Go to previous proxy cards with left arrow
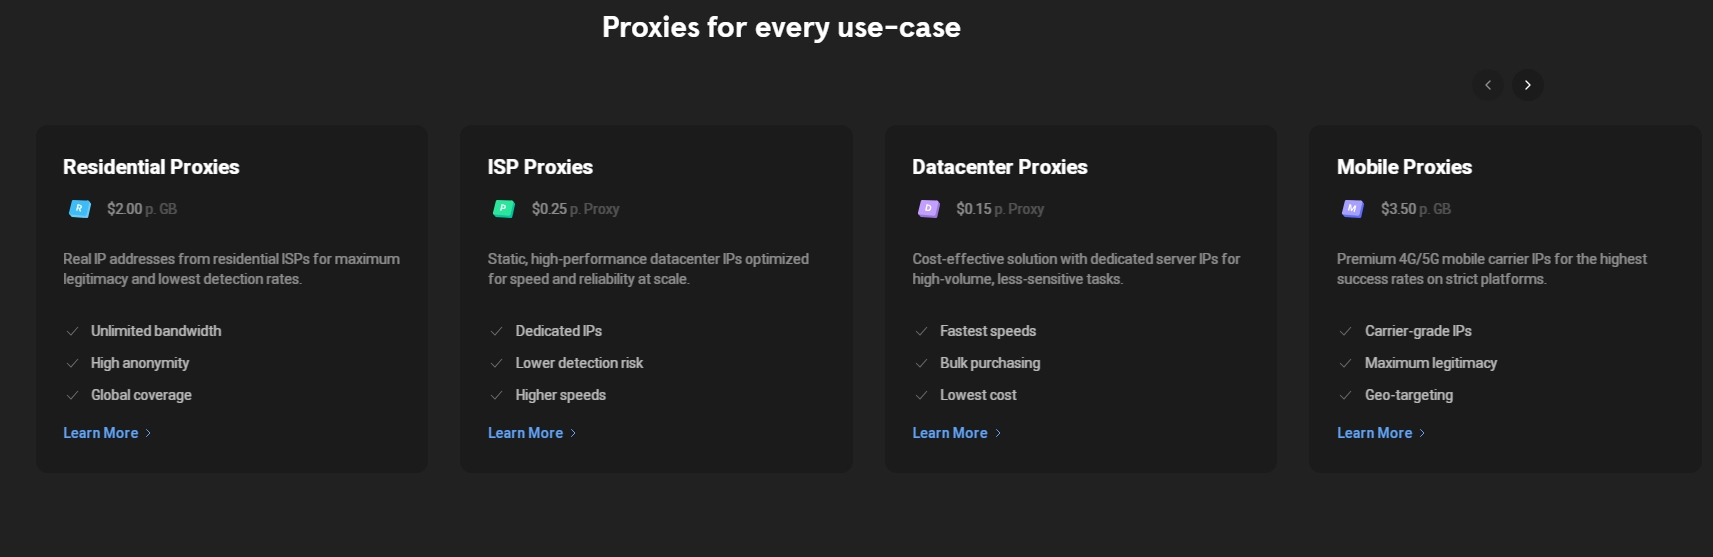This screenshot has height=557, width=1713. coord(1488,85)
